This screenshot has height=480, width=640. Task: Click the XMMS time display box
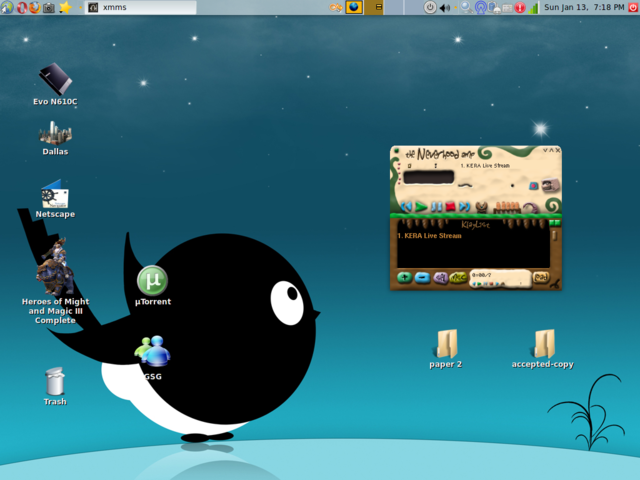[x=428, y=178]
